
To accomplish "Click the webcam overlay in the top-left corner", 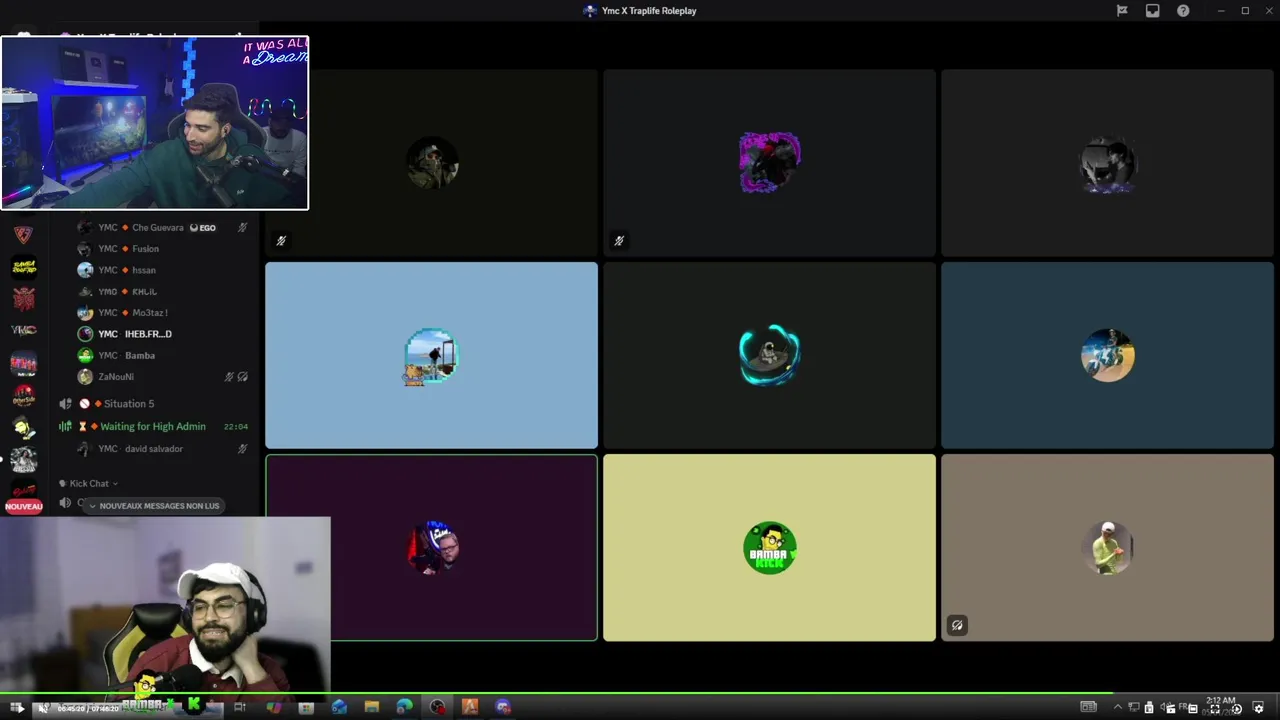I will [x=155, y=123].
